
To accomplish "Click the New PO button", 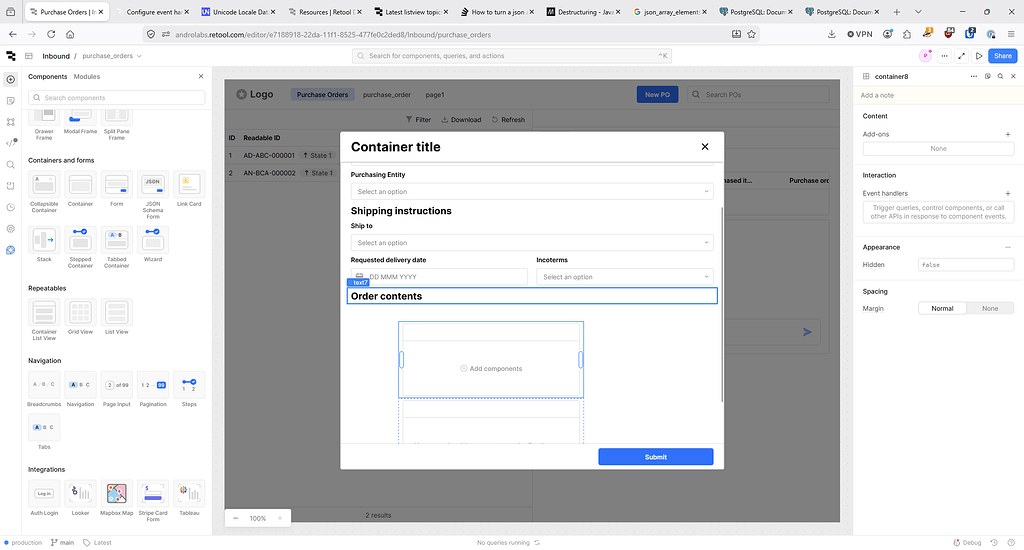I will 657,95.
